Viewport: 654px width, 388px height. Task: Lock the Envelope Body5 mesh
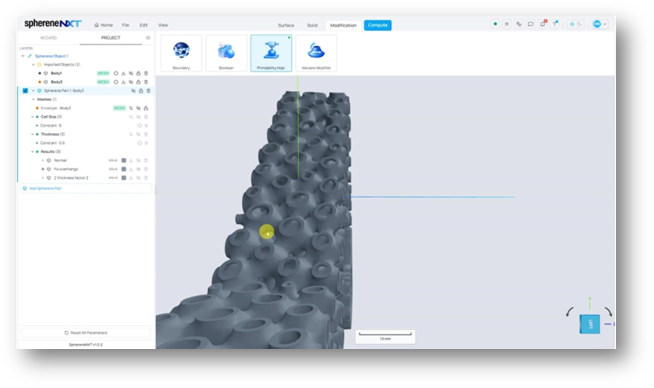pos(146,108)
